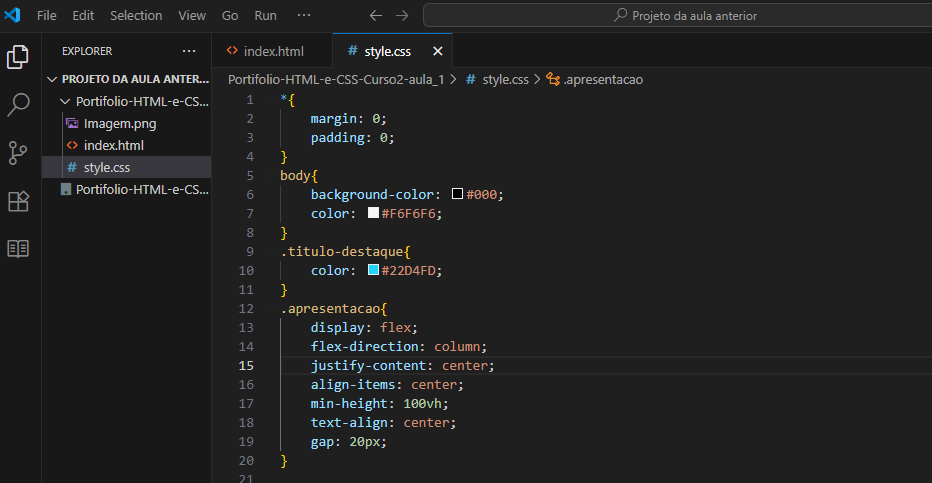Close the style.css tab
This screenshot has width=932, height=483.
(437, 51)
